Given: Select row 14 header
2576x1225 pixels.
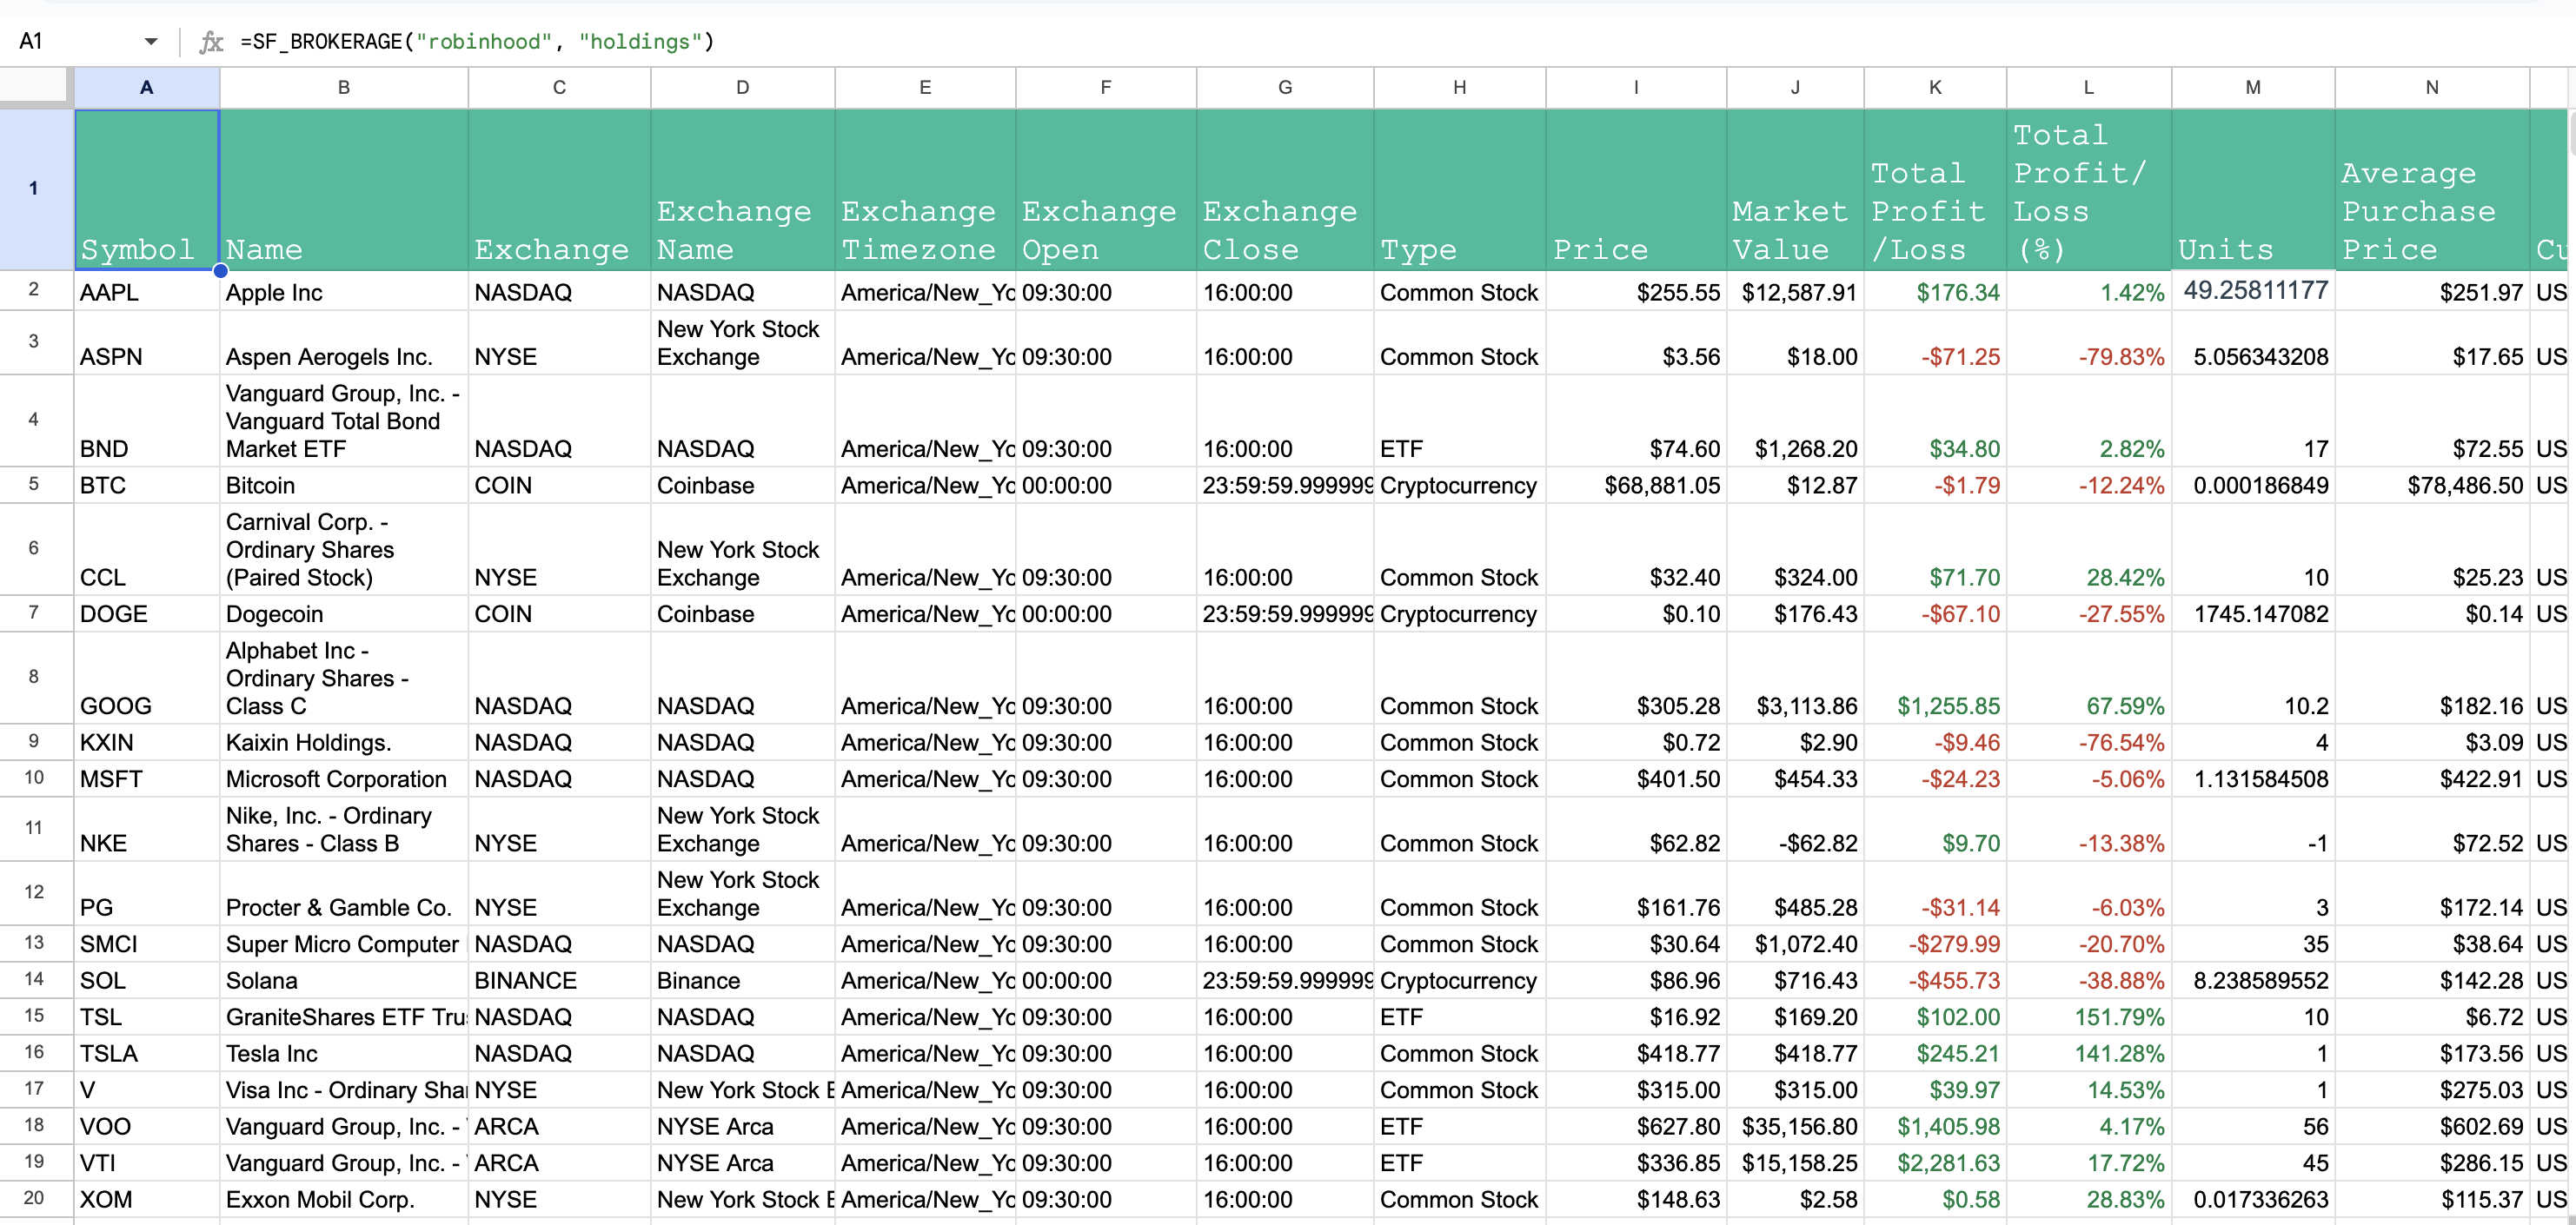Looking at the screenshot, I should pyautogui.click(x=36, y=980).
